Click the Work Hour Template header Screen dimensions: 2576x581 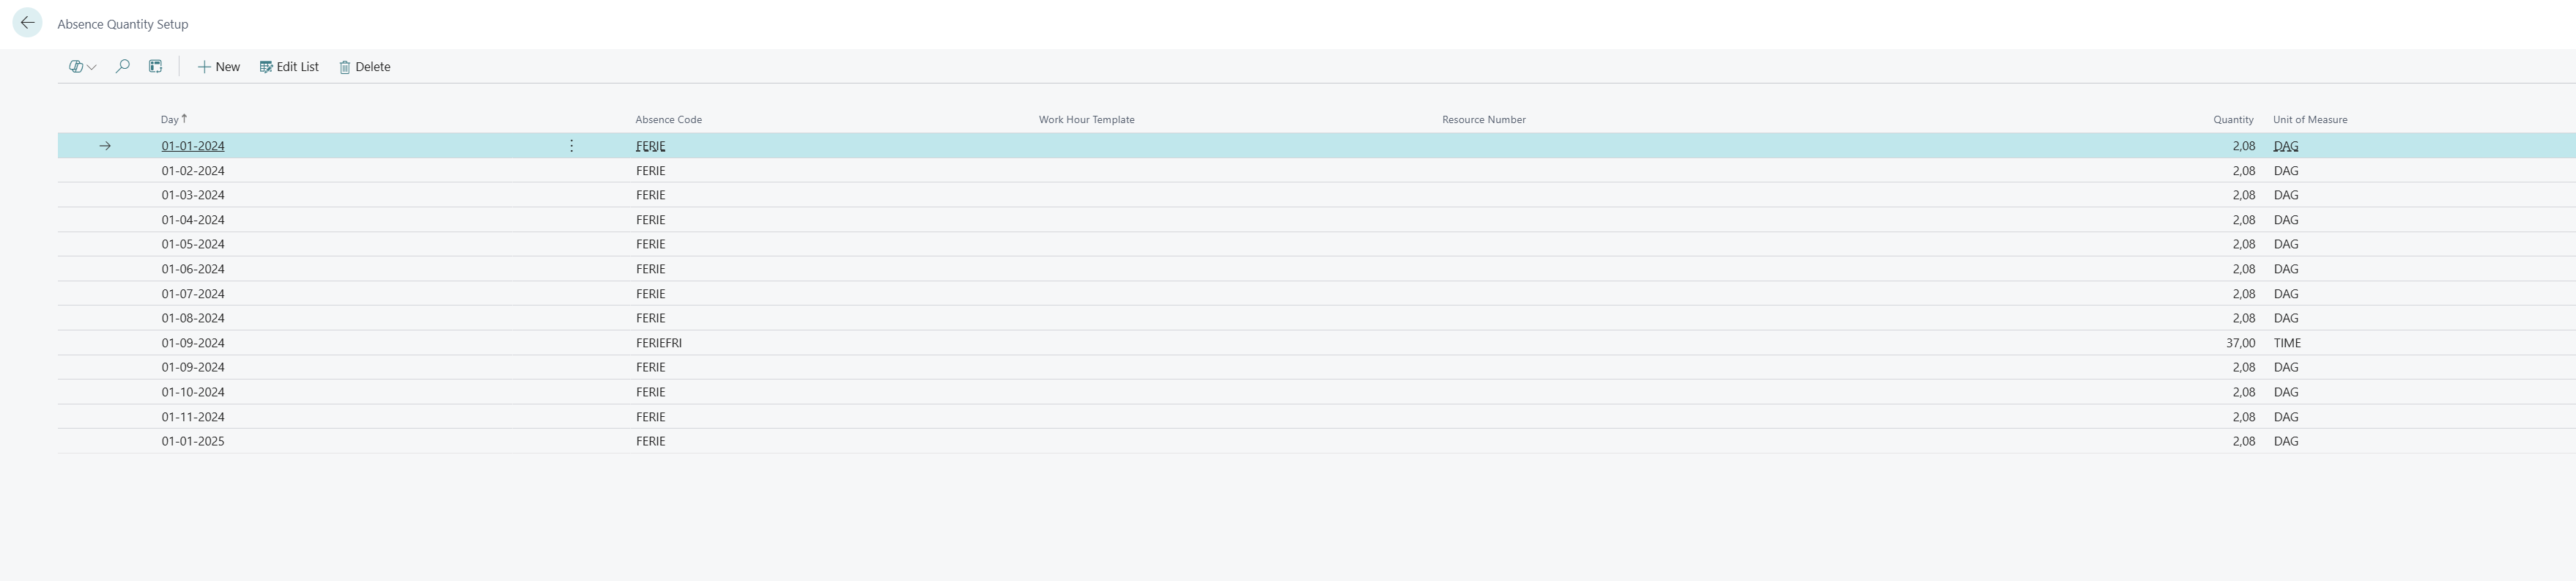[1086, 119]
